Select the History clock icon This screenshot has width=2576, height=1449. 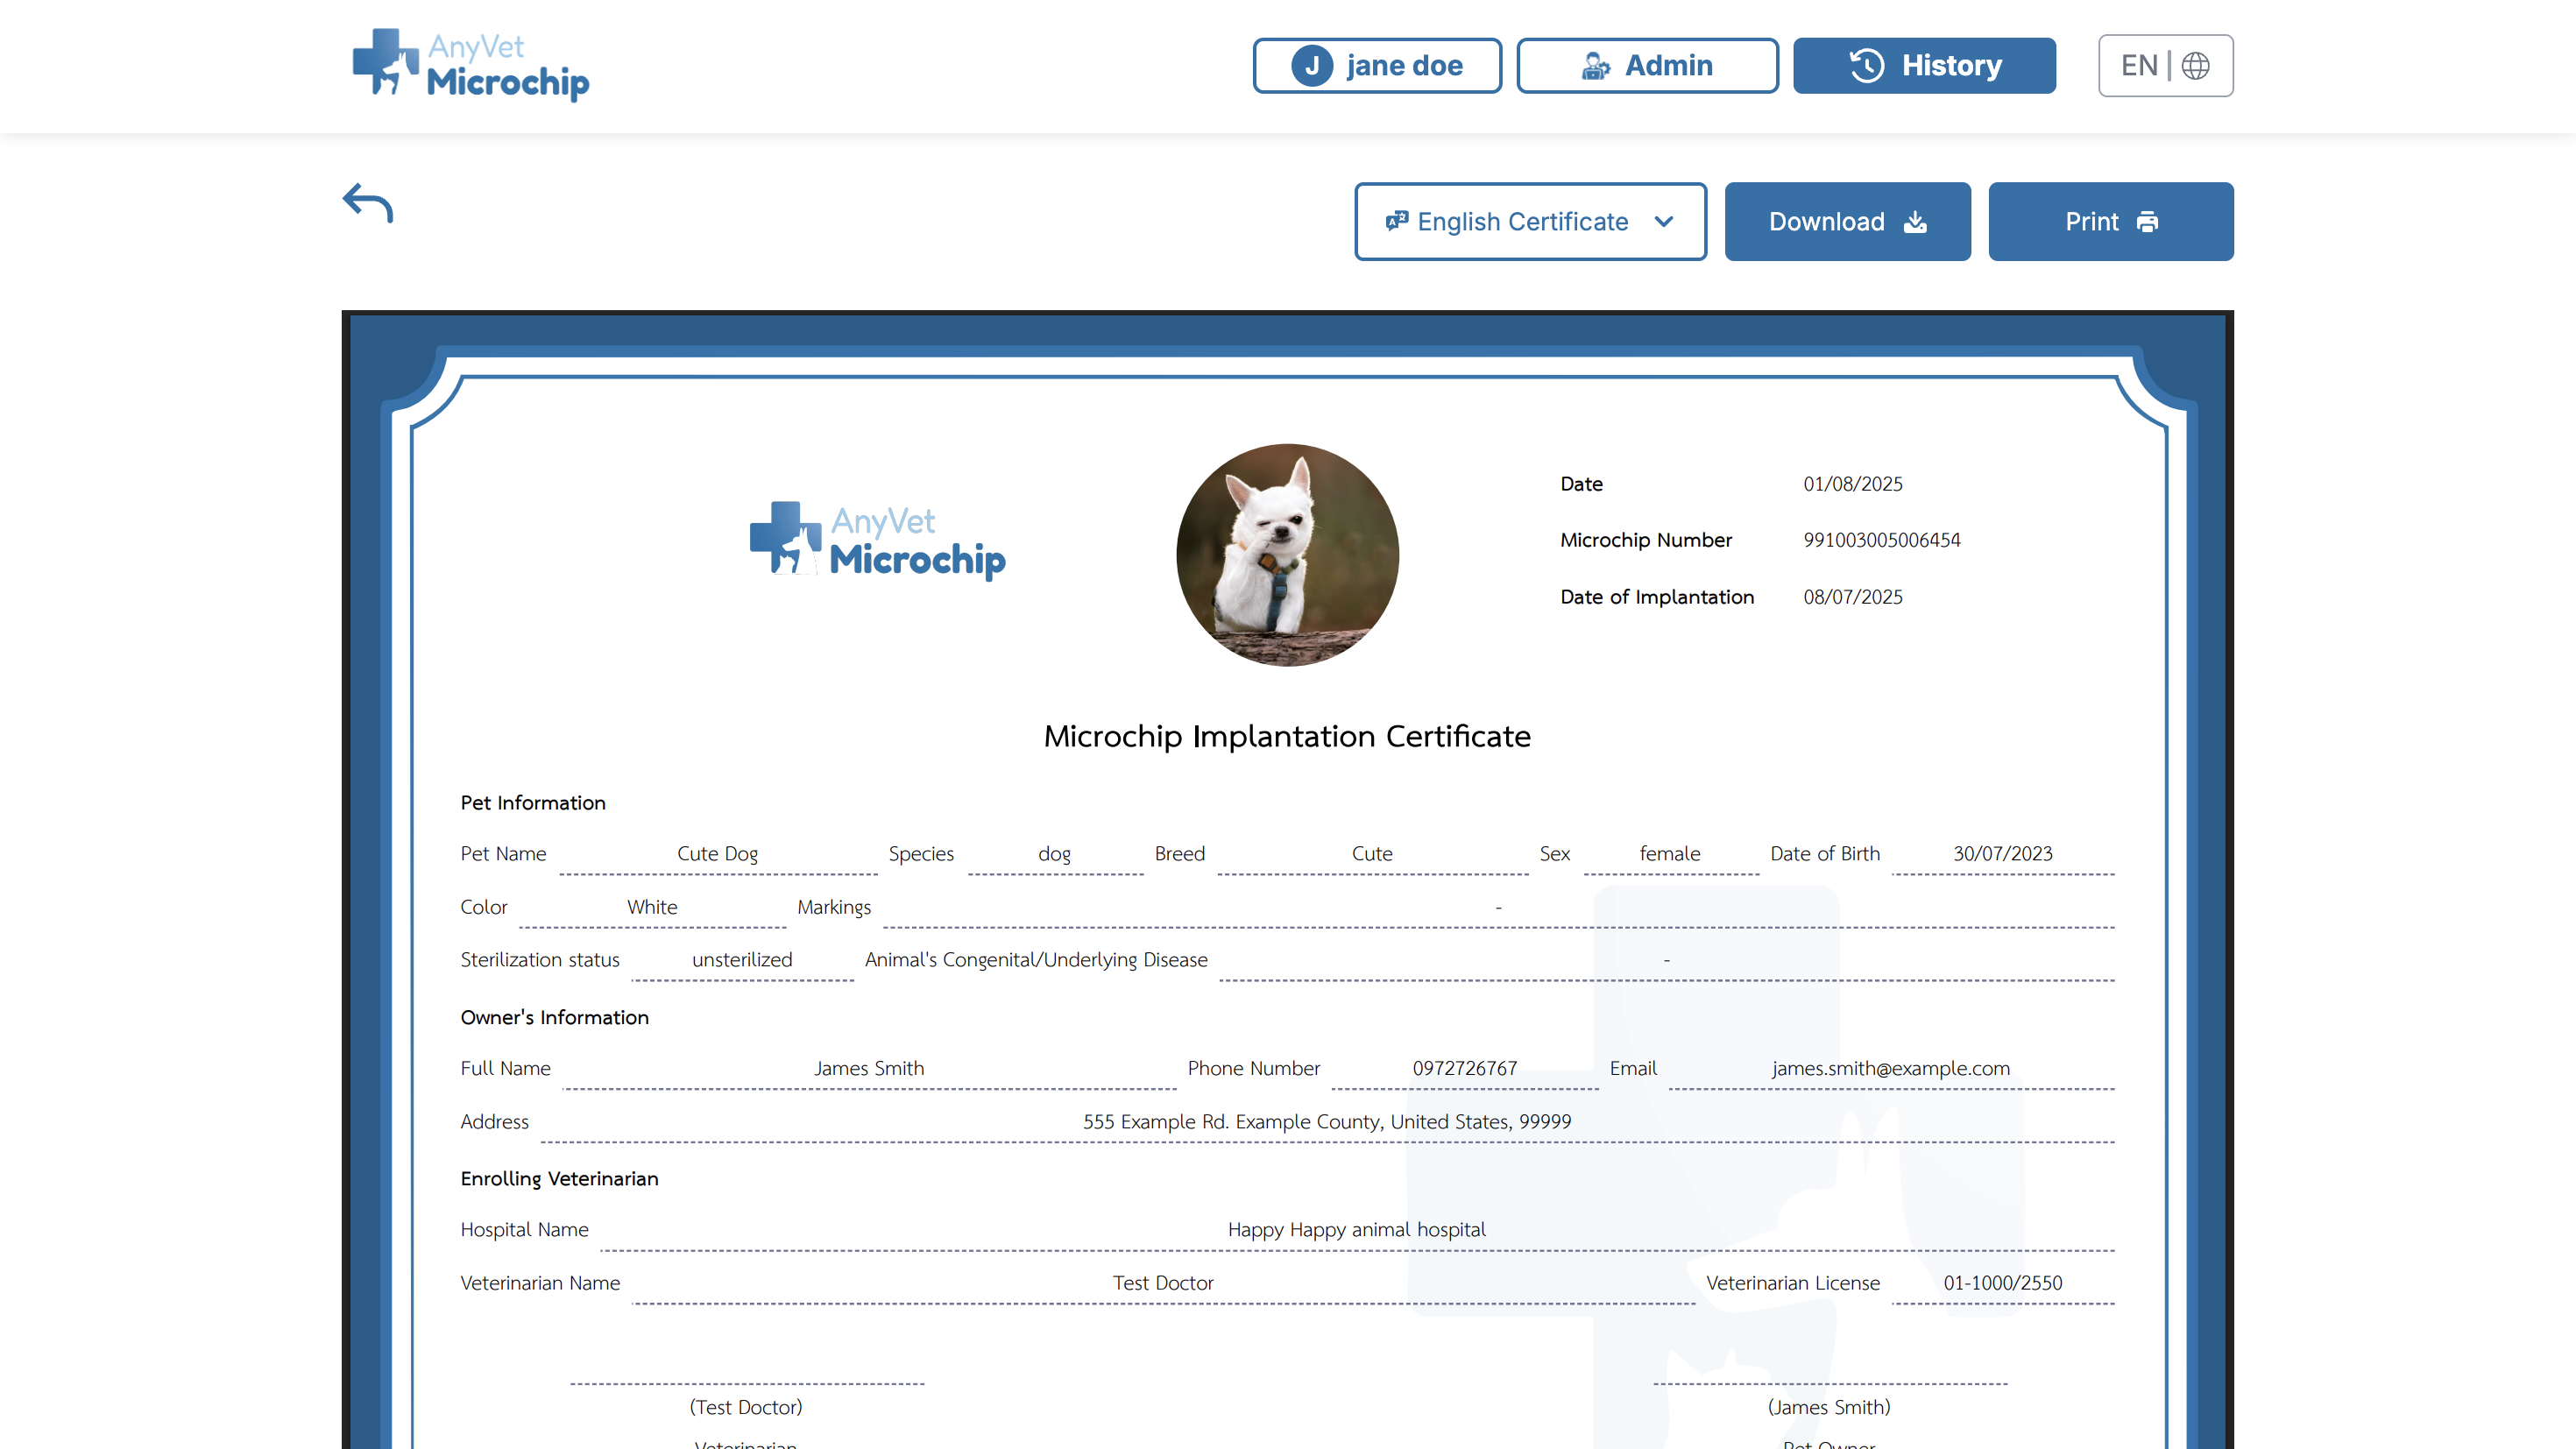[x=1868, y=66]
